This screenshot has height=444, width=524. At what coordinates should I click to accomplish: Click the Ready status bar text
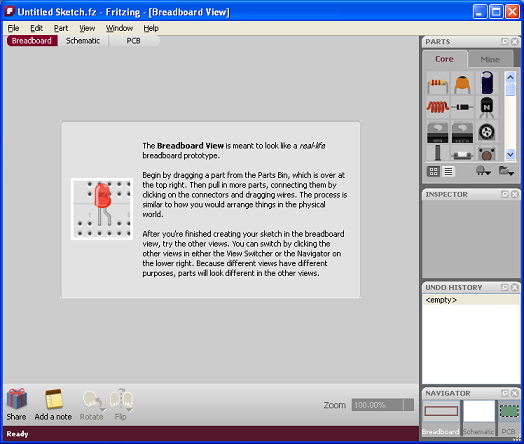pos(17,434)
